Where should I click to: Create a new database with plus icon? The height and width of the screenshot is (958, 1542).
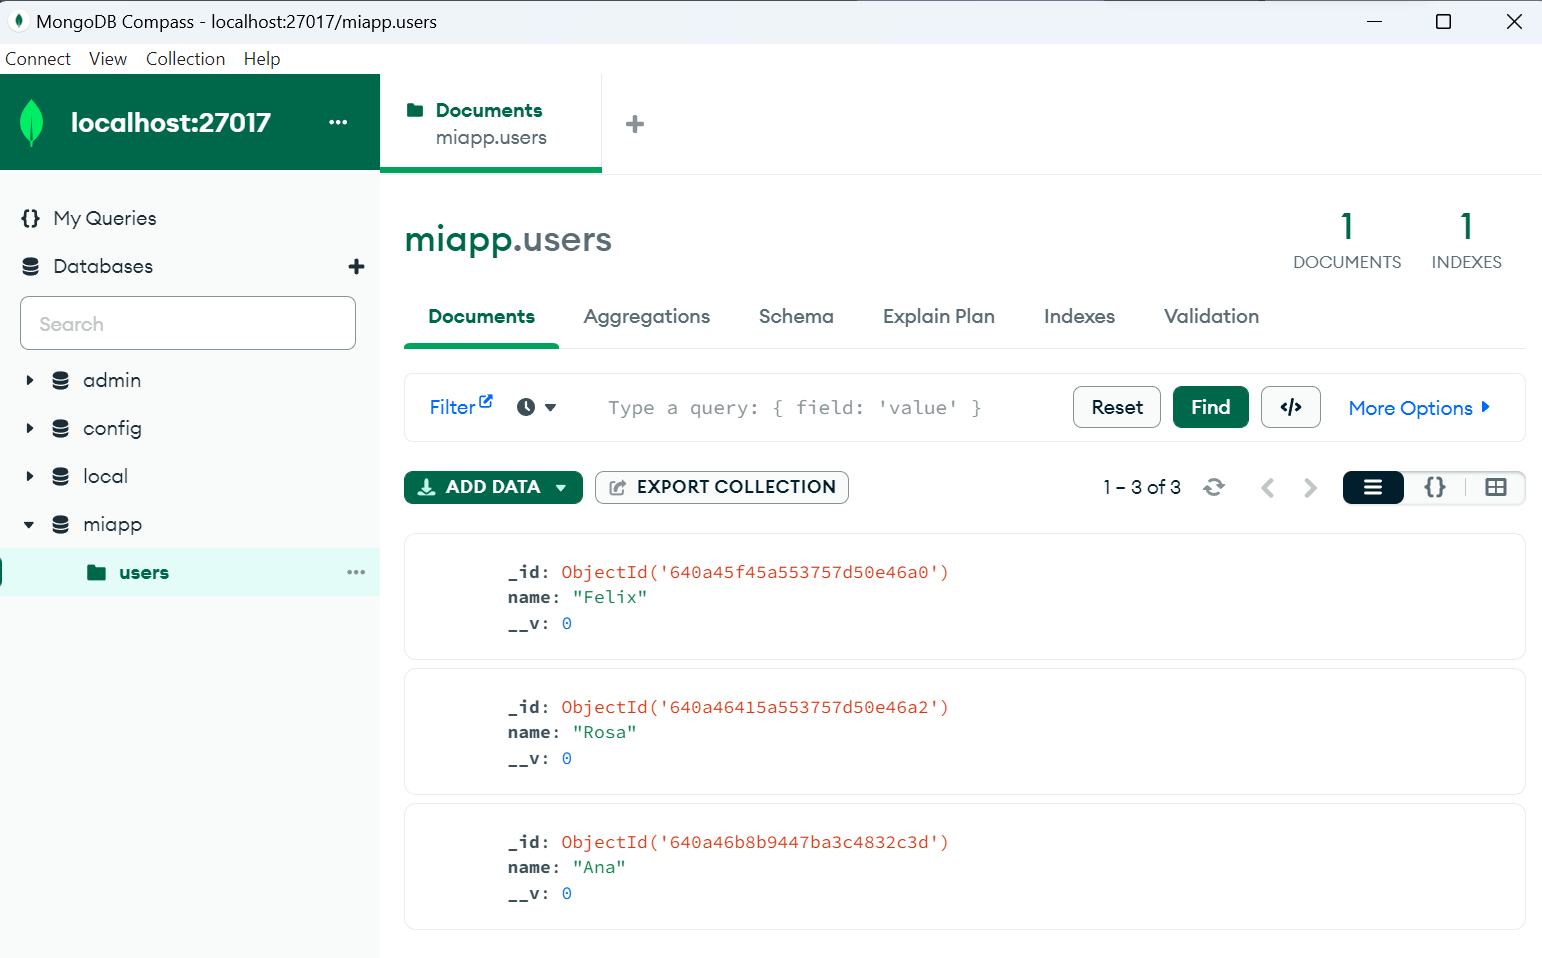click(356, 266)
